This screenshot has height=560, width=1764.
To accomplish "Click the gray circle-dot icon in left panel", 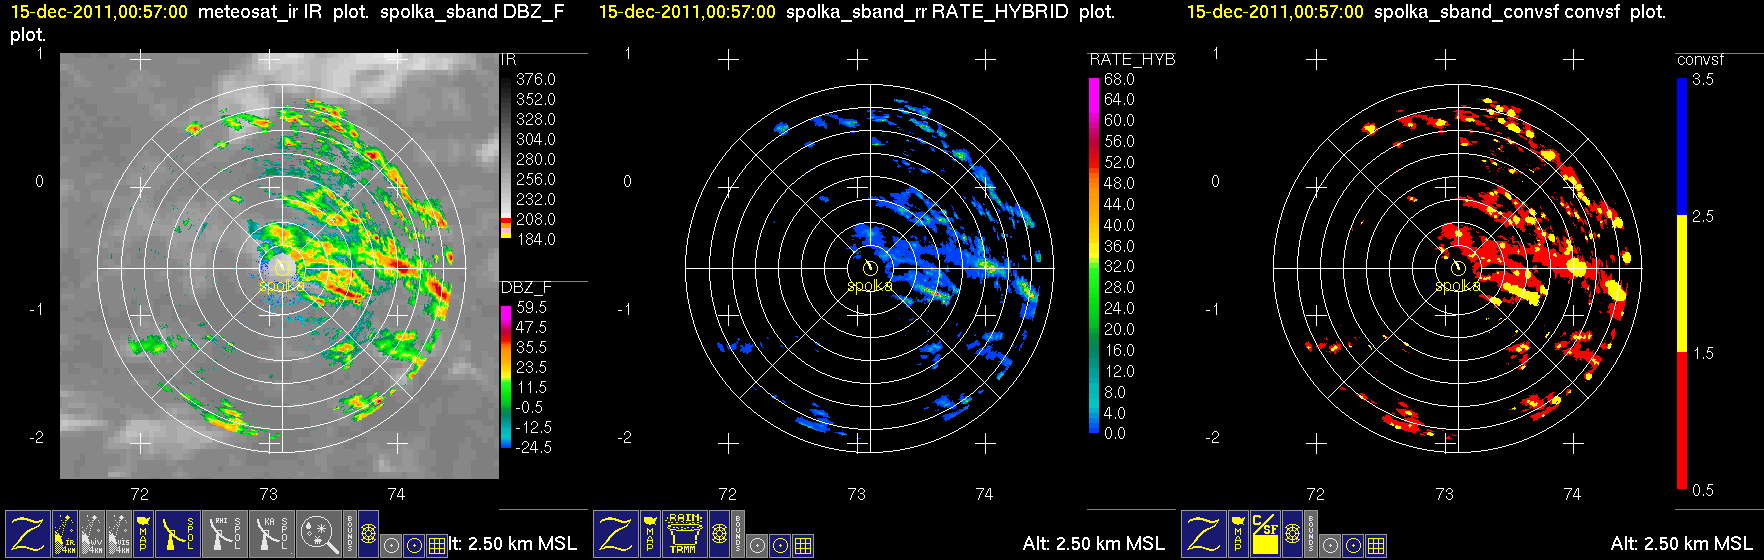I will (391, 545).
